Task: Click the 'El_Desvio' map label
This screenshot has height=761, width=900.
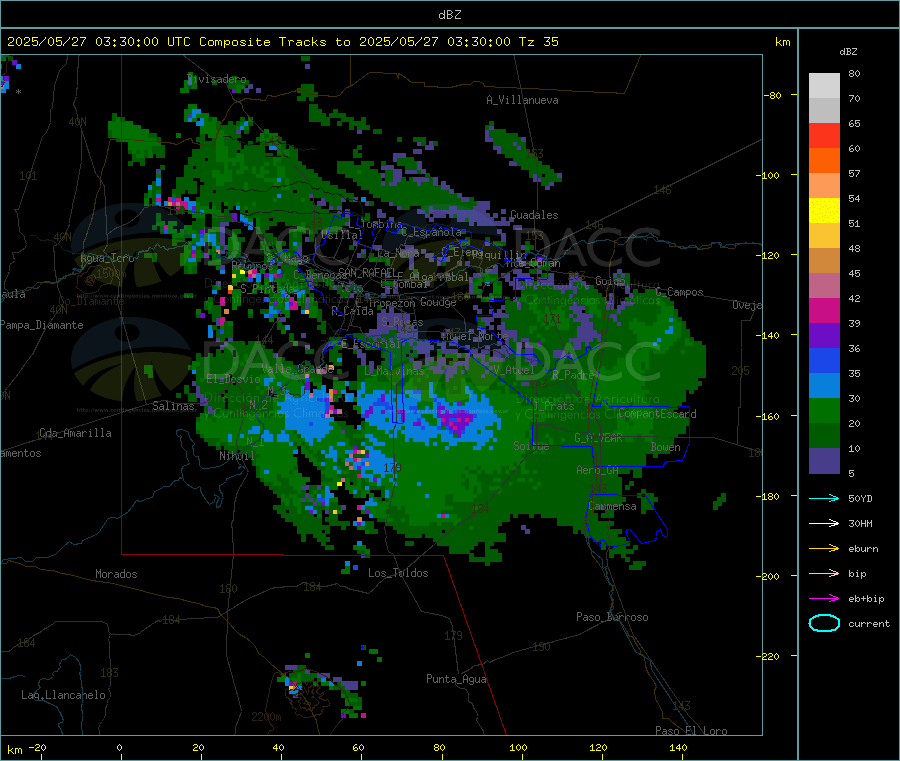Action: (233, 379)
